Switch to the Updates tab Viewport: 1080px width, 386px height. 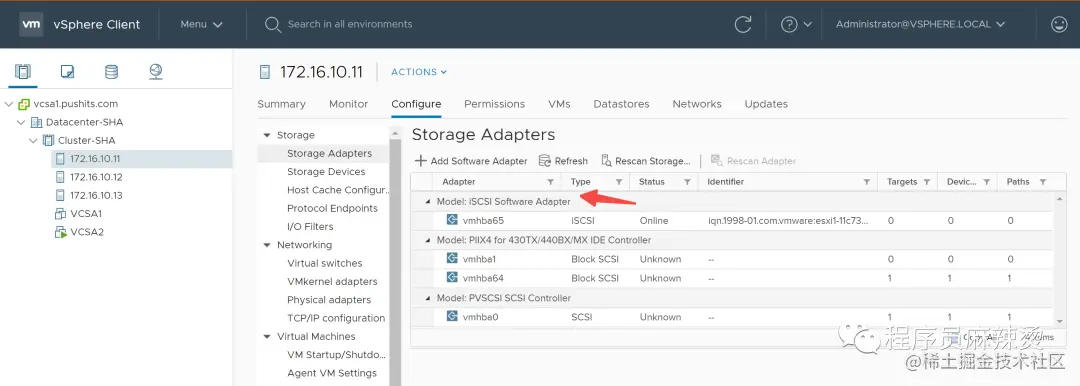(x=766, y=104)
